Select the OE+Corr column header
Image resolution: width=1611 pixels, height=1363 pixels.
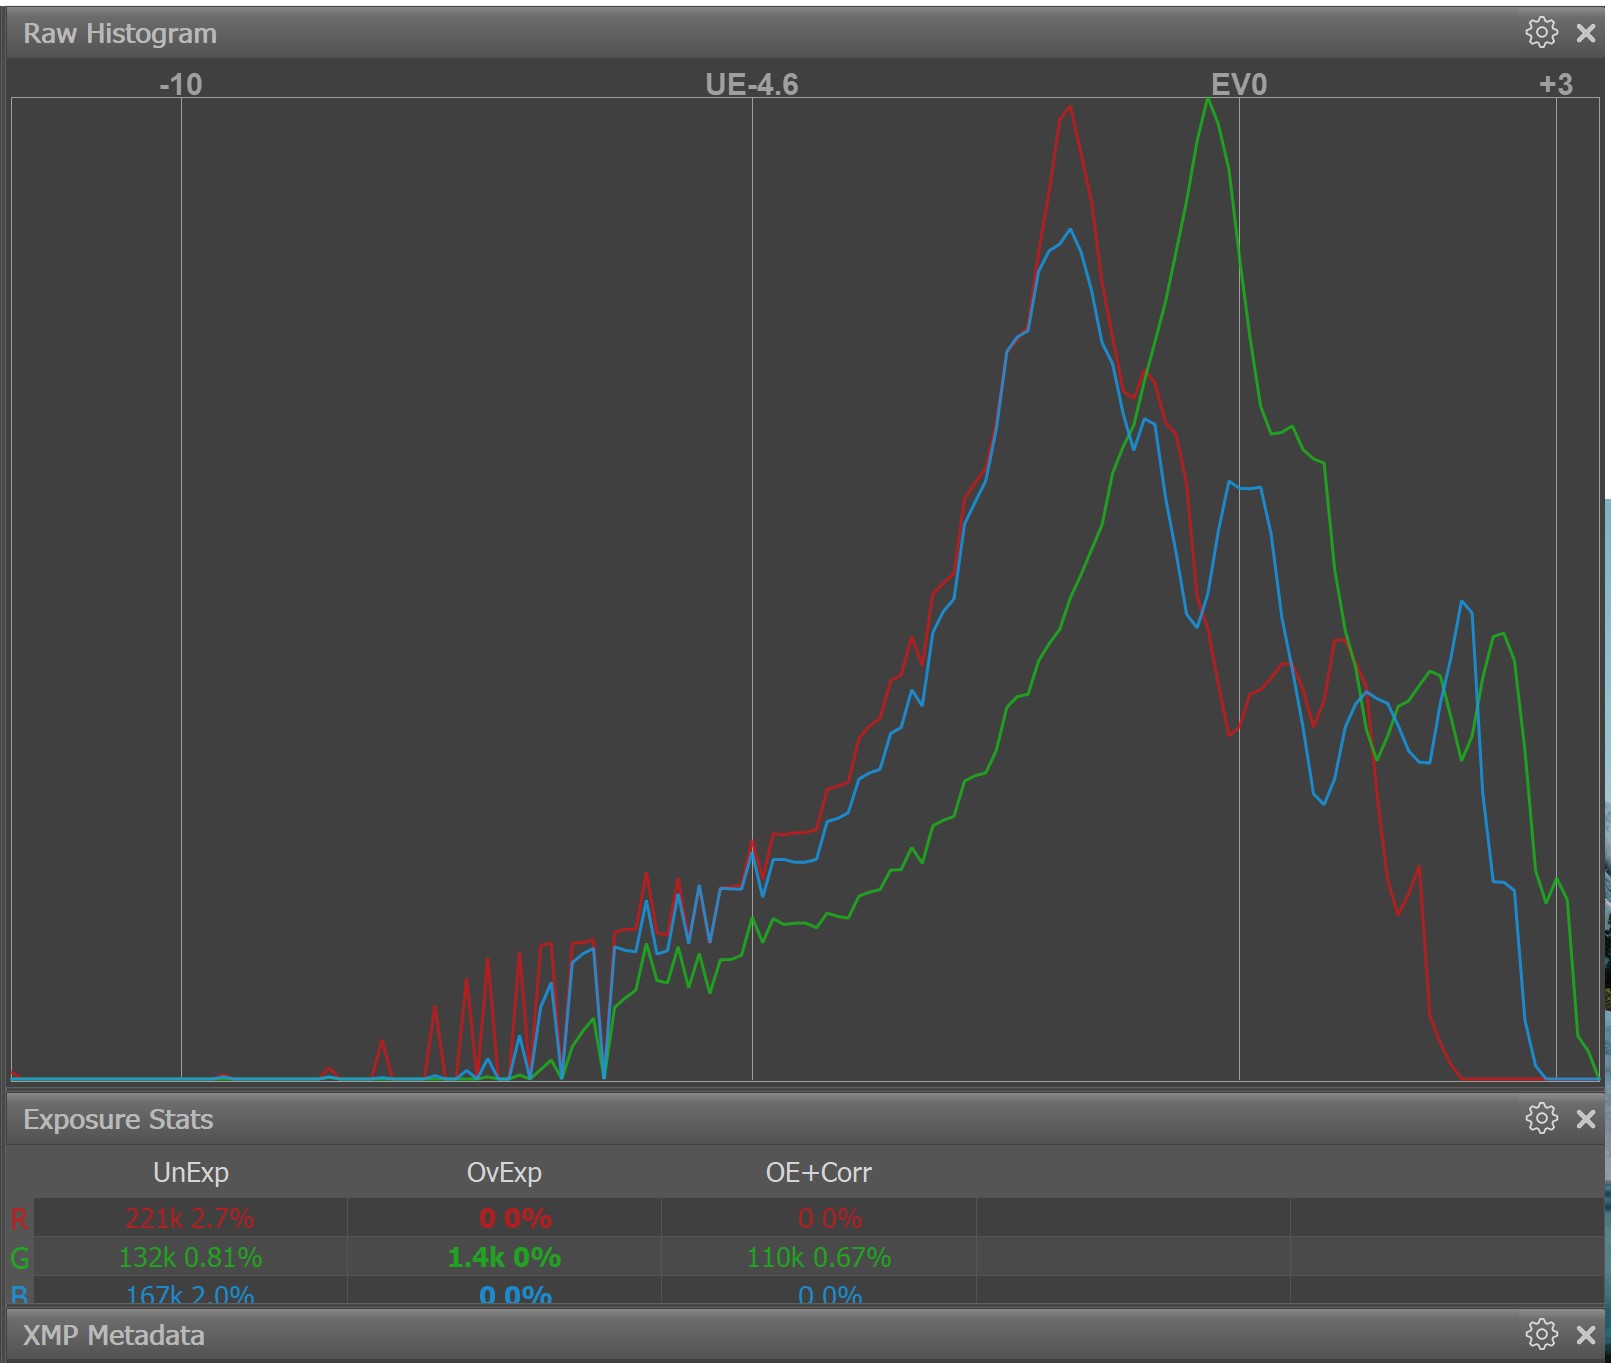[x=818, y=1172]
